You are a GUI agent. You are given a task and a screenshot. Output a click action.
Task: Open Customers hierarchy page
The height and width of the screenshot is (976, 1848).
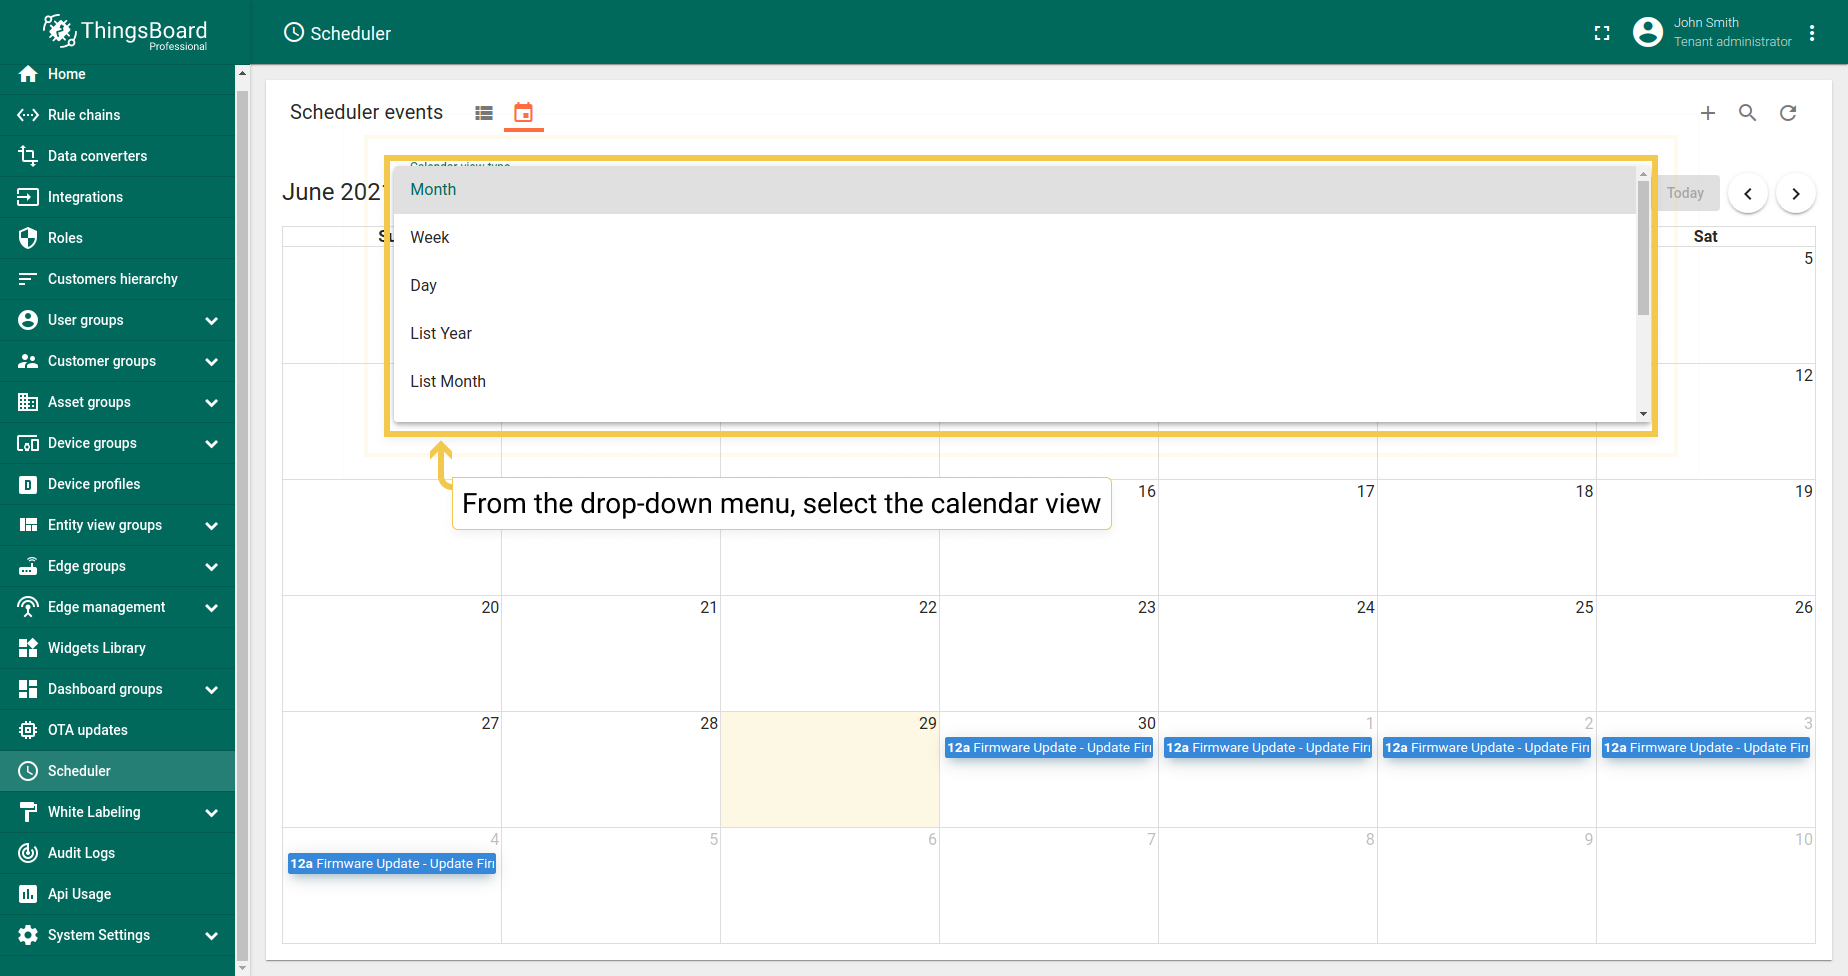(118, 279)
